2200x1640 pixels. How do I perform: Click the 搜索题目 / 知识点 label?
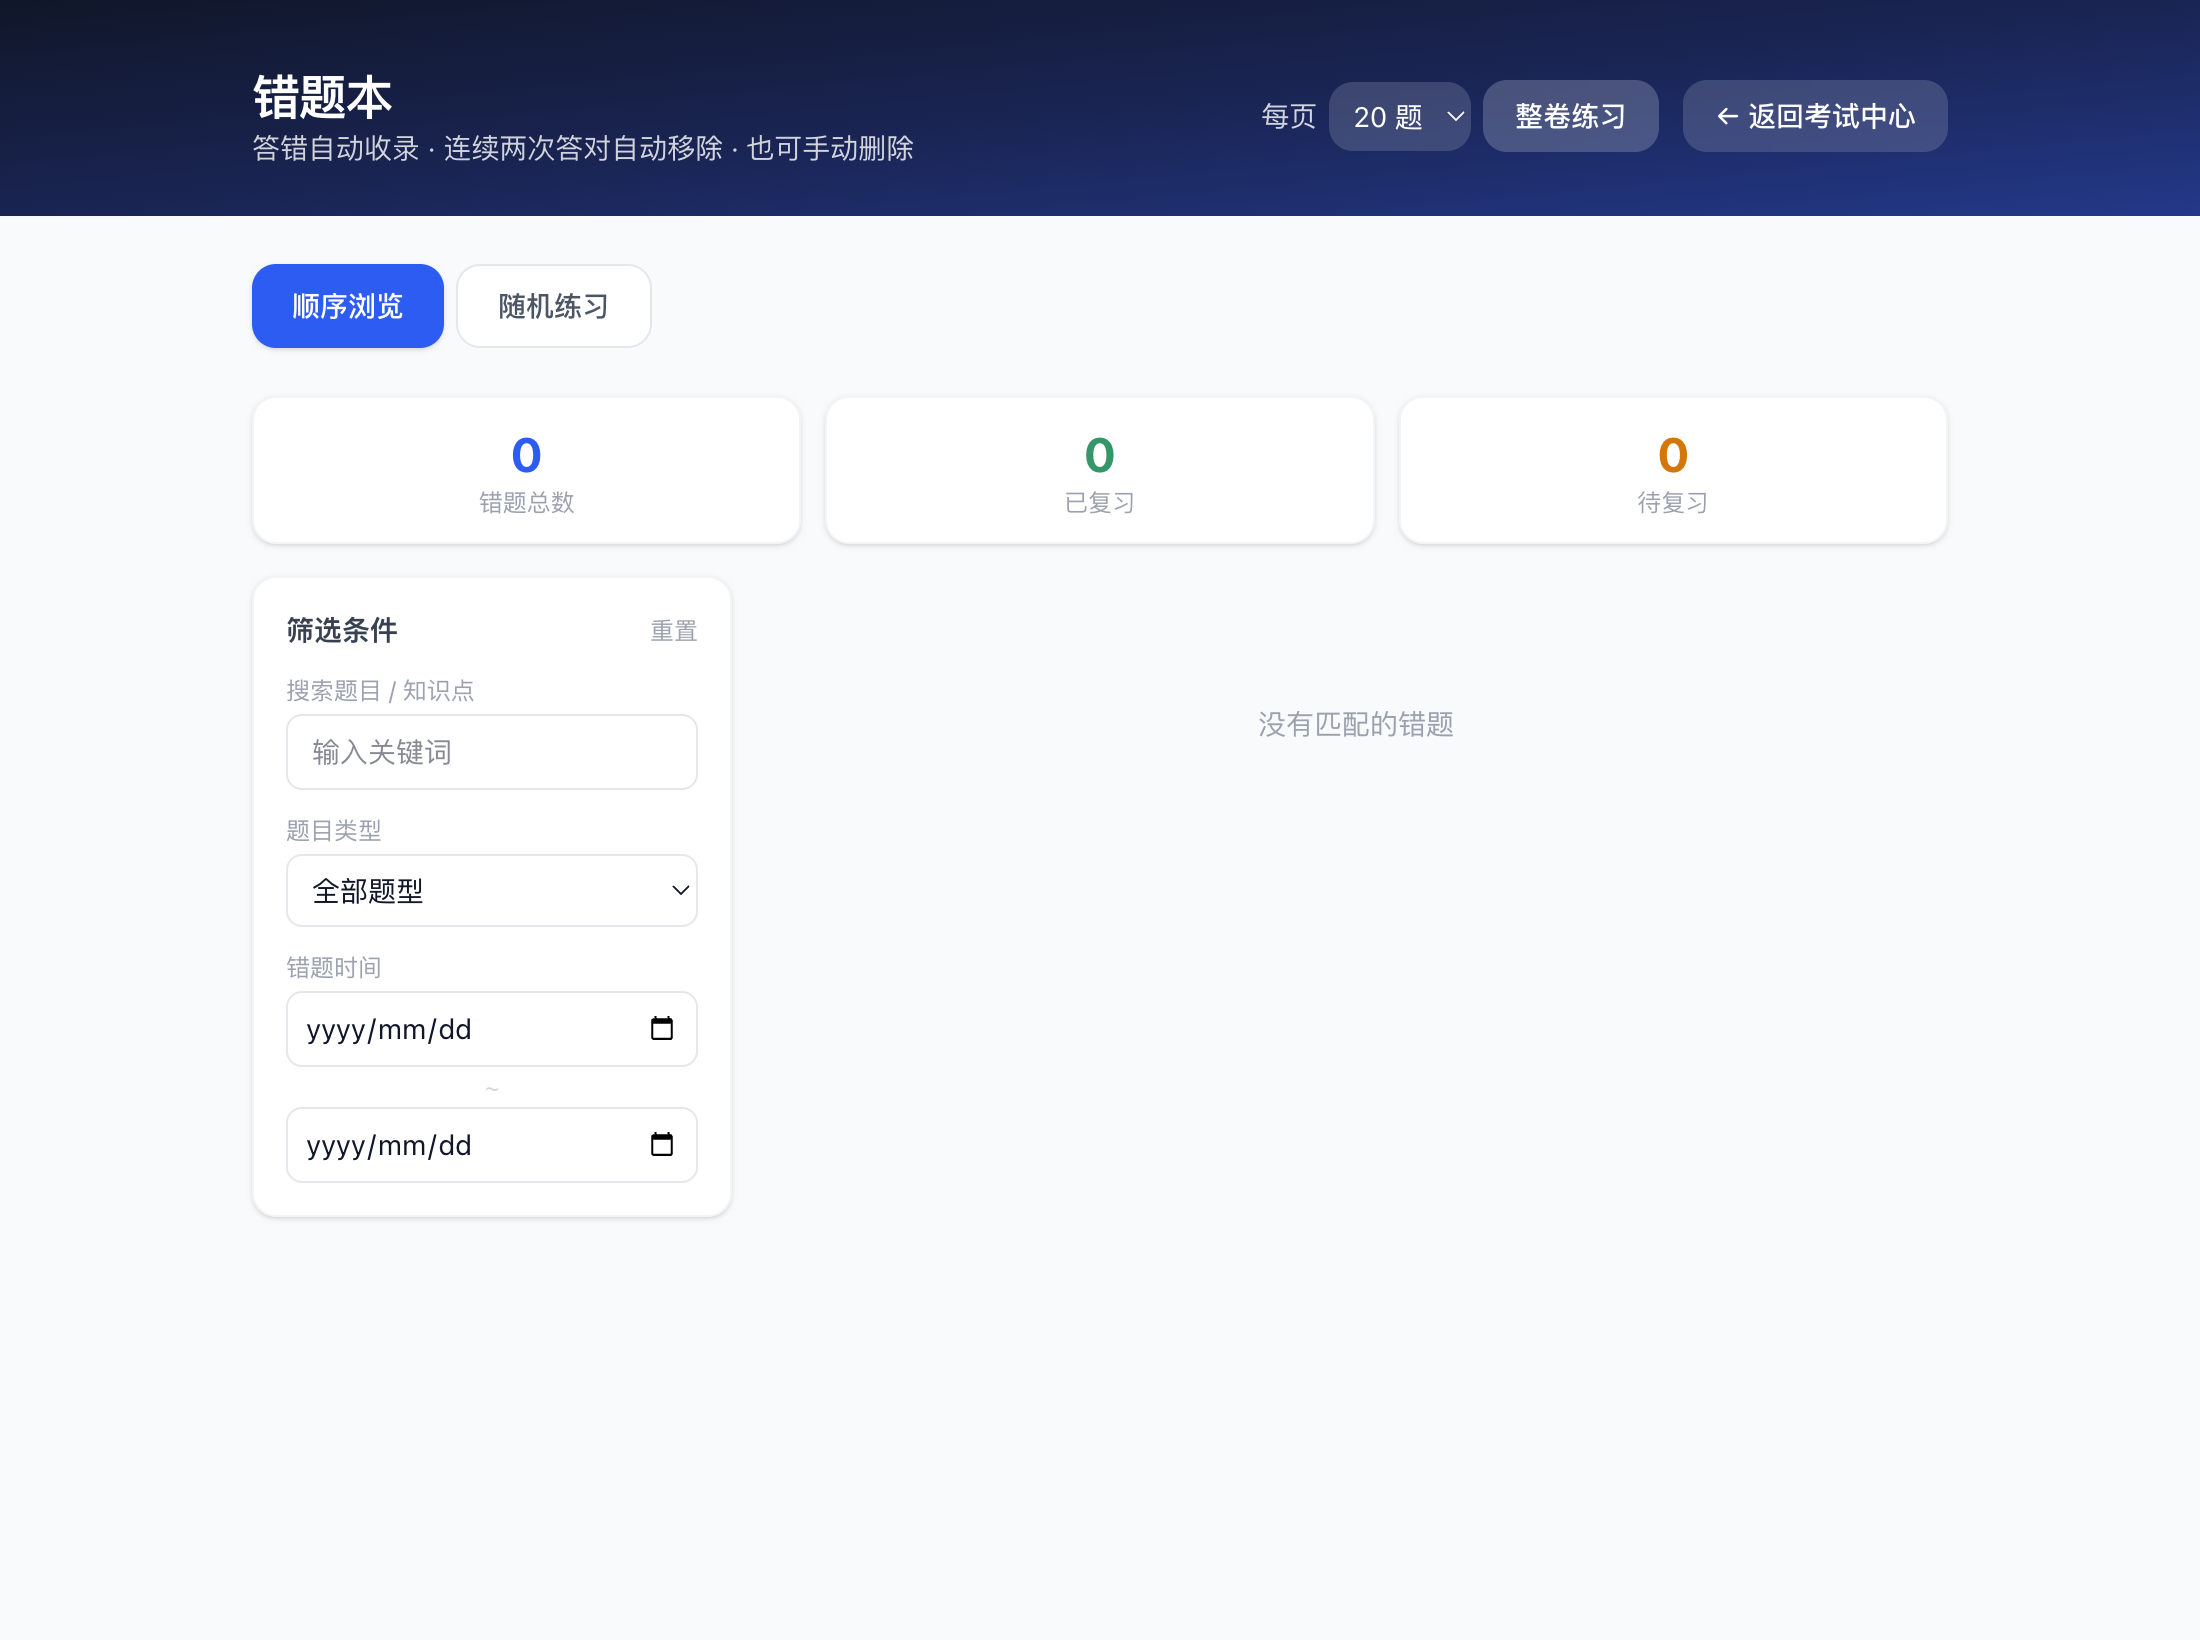(x=380, y=691)
